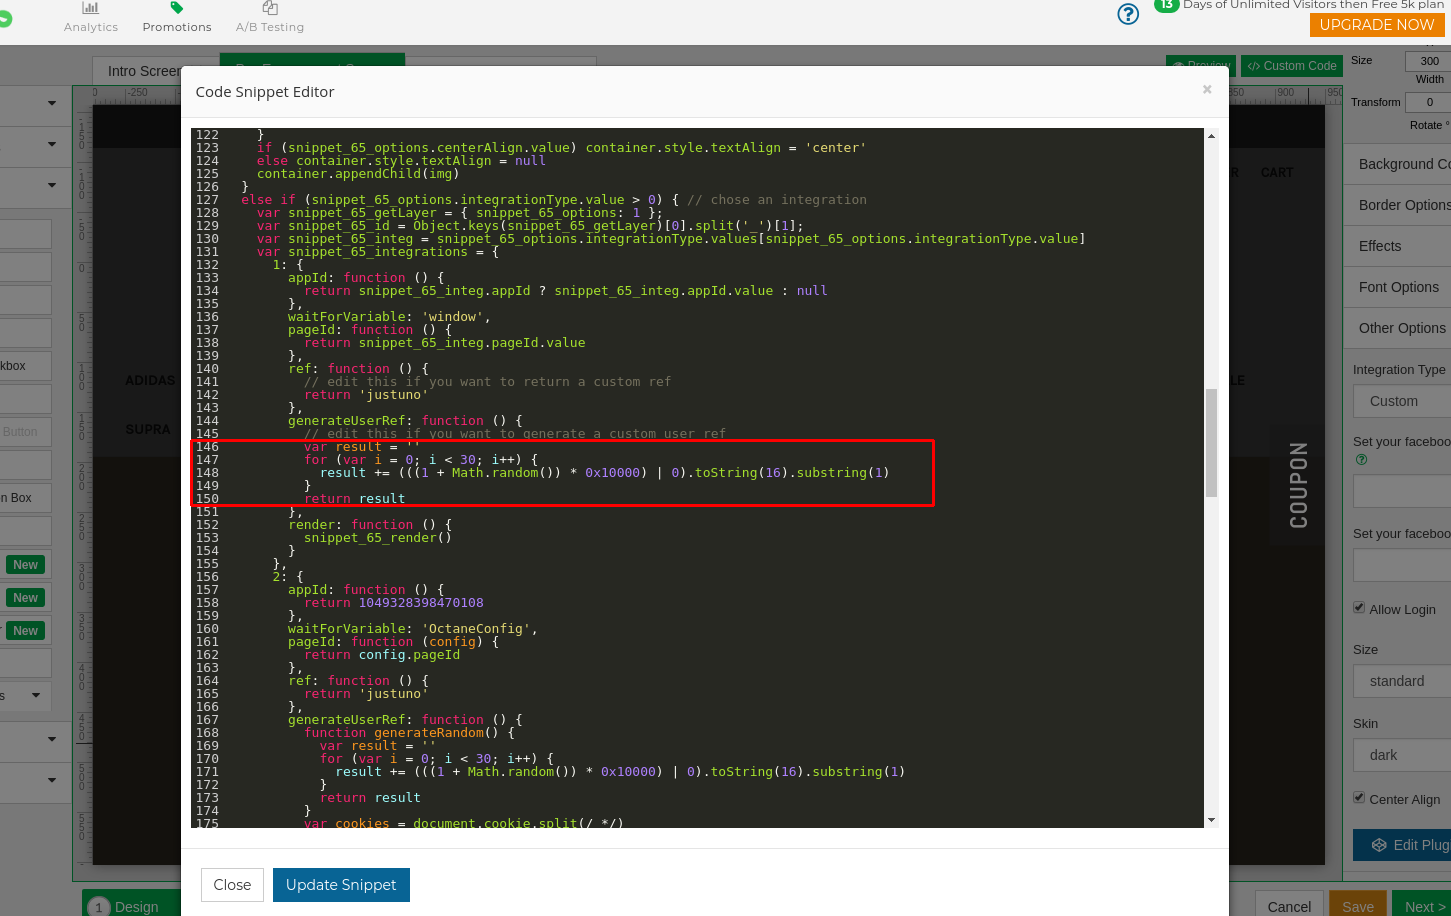The image size is (1451, 916).
Task: Expand the Font Options section
Action: click(1398, 287)
